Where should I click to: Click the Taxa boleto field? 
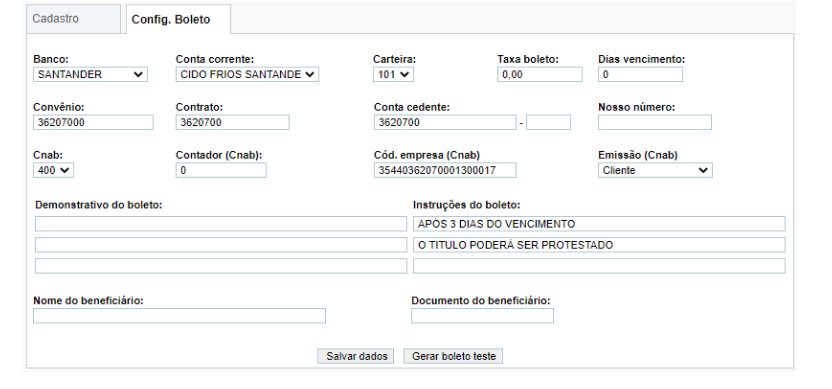[540, 75]
